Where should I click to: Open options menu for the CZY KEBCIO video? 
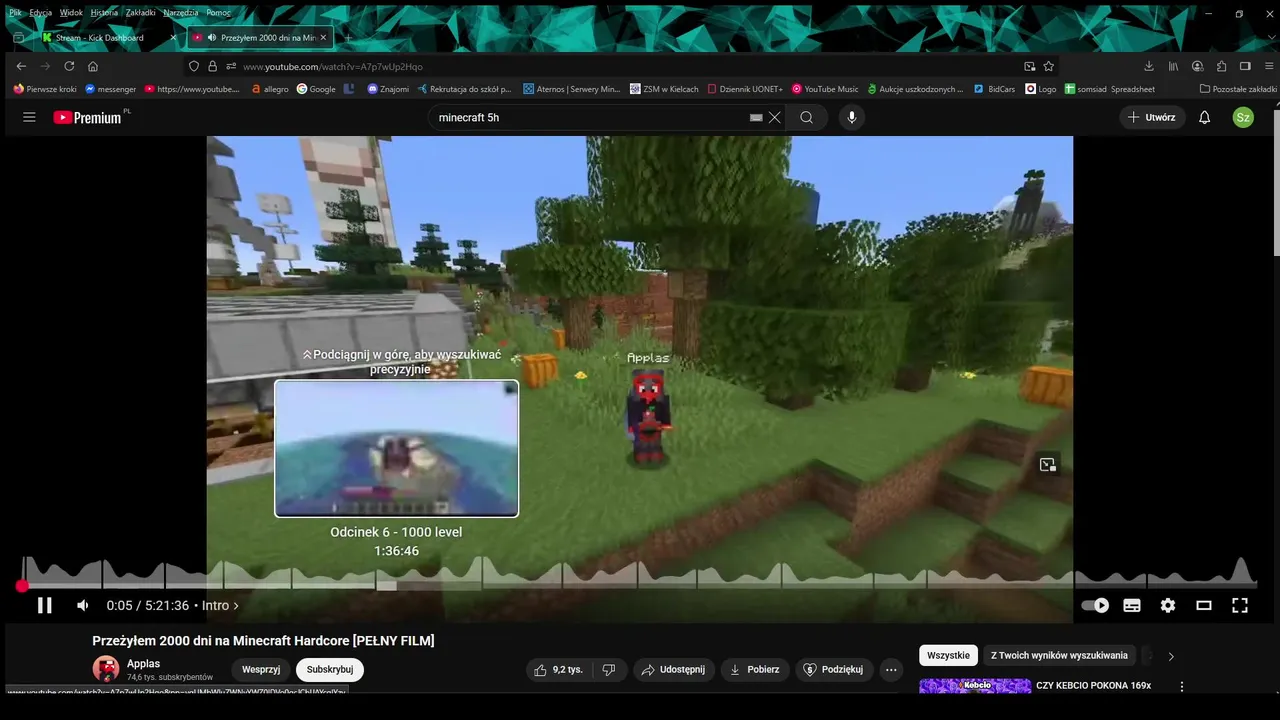1182,687
